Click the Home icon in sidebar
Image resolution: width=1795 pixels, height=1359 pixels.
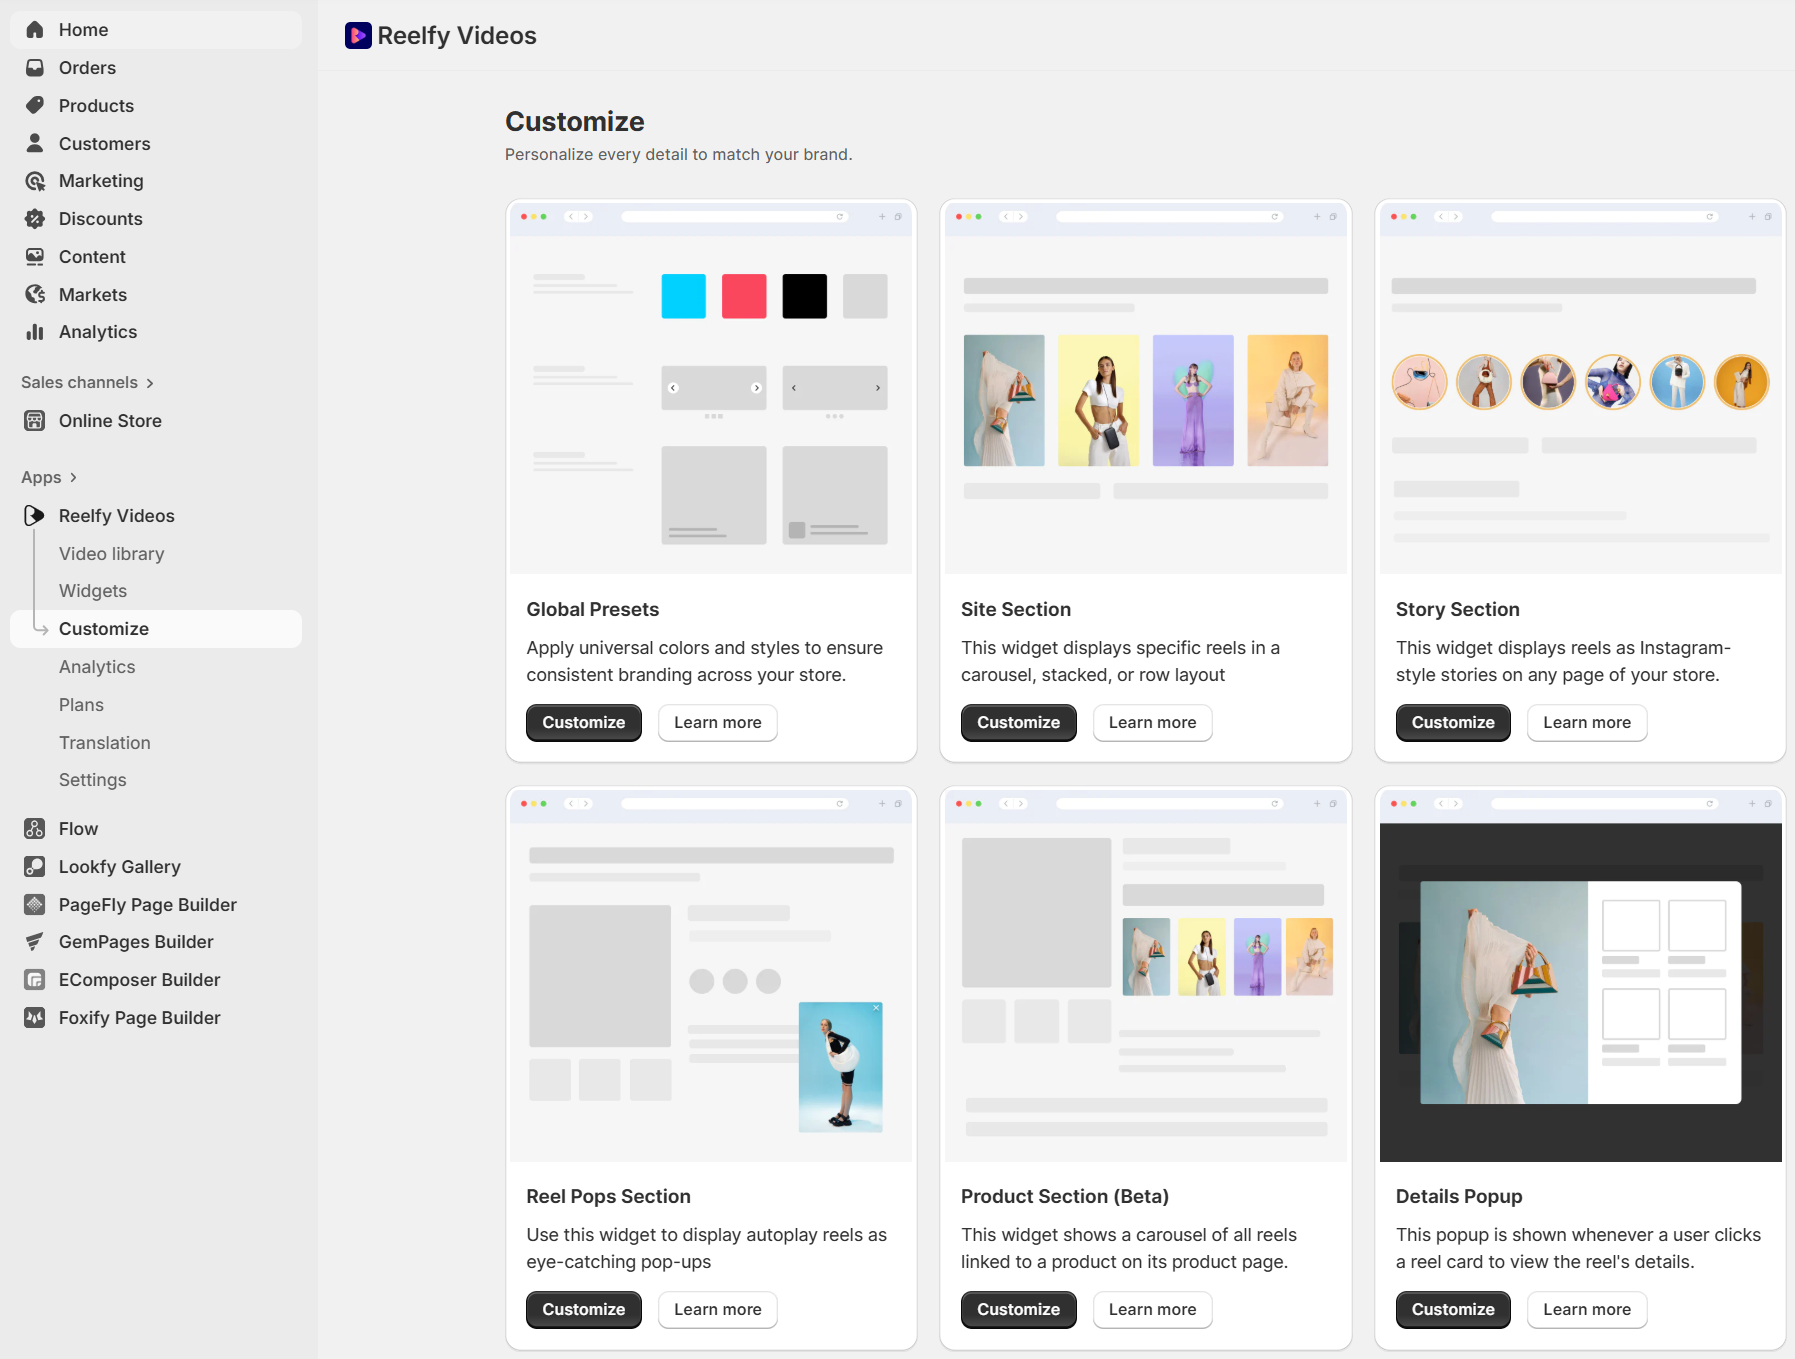[x=35, y=30]
